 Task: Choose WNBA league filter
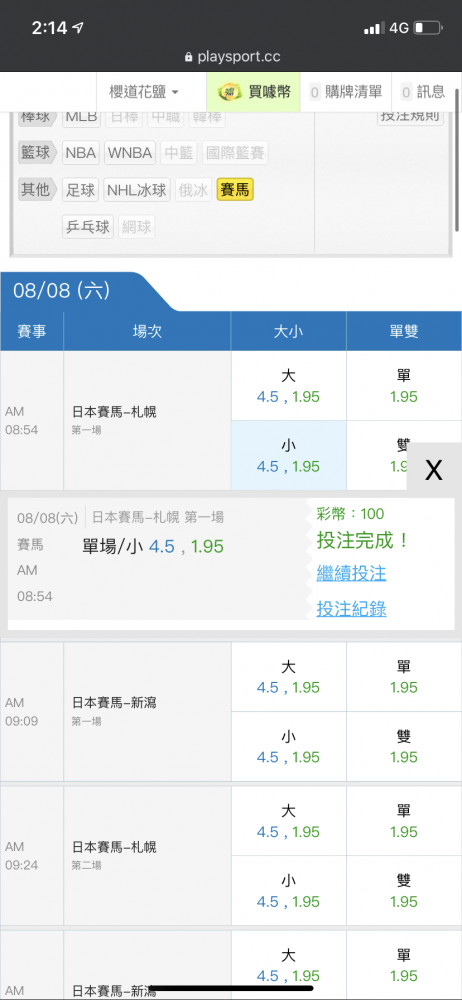click(130, 153)
